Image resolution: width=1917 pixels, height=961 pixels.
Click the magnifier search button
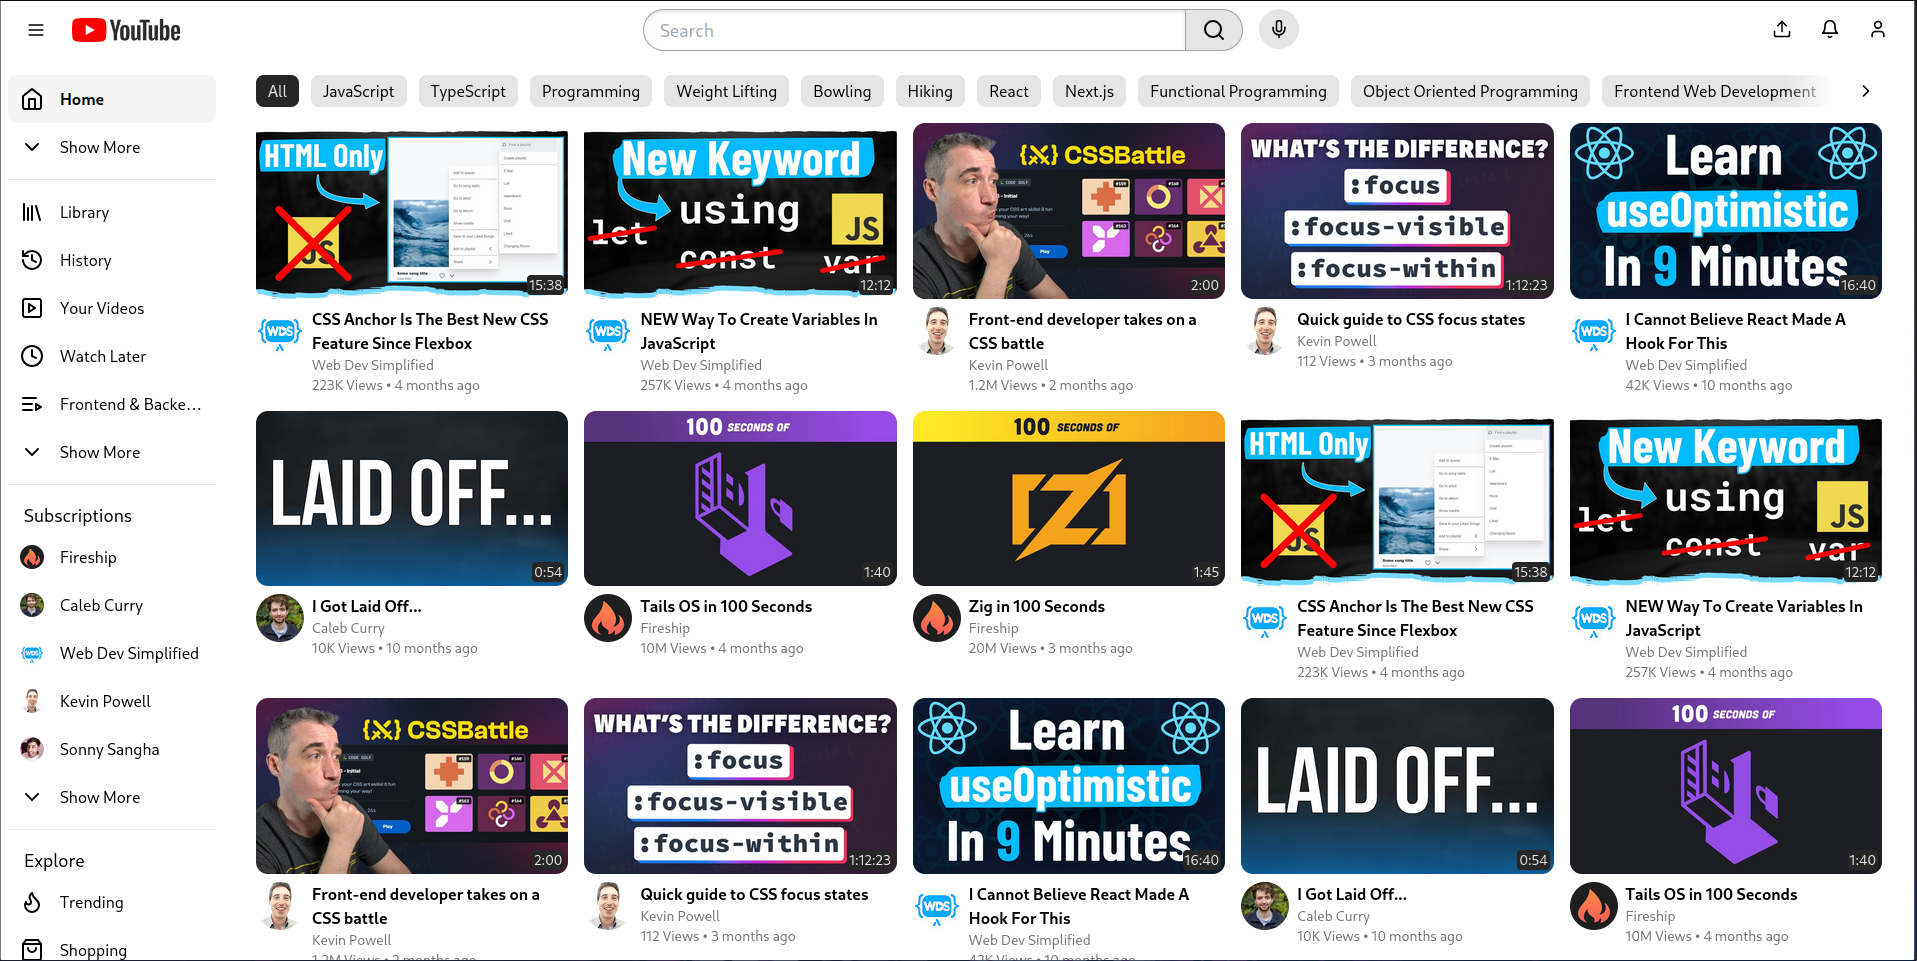[x=1213, y=30]
